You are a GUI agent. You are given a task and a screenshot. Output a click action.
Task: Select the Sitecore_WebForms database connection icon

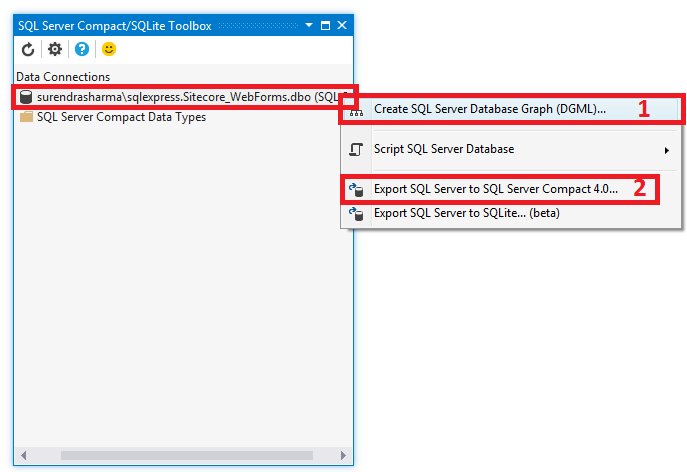coord(26,97)
